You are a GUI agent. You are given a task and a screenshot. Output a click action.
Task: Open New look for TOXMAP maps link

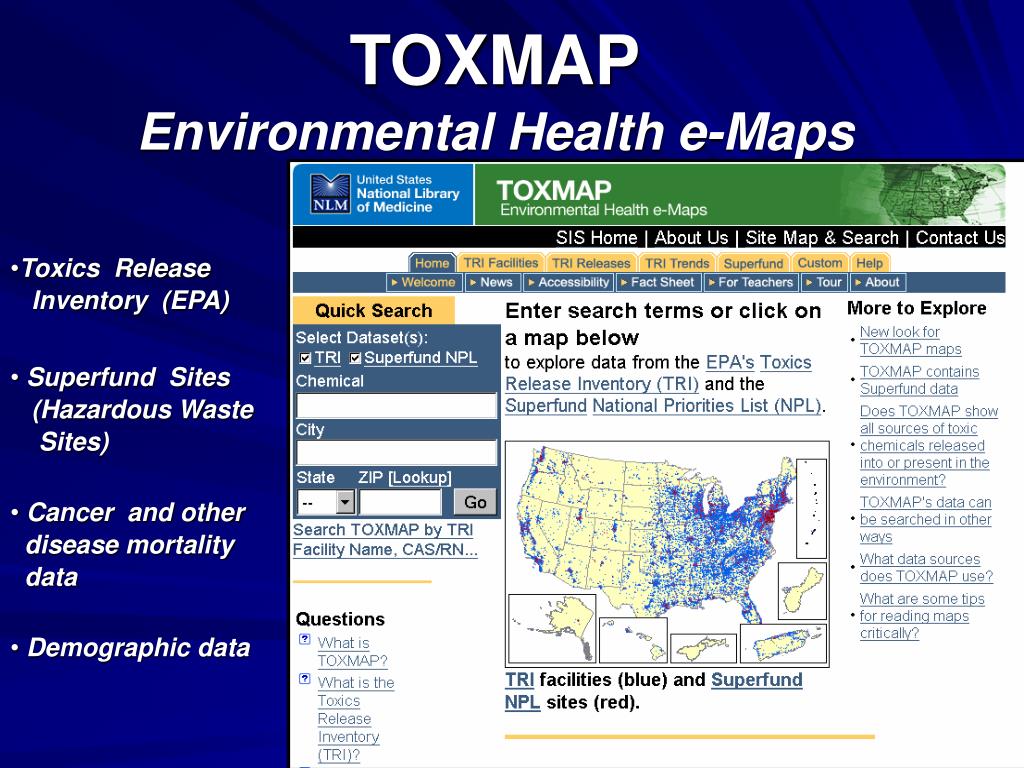coord(910,340)
